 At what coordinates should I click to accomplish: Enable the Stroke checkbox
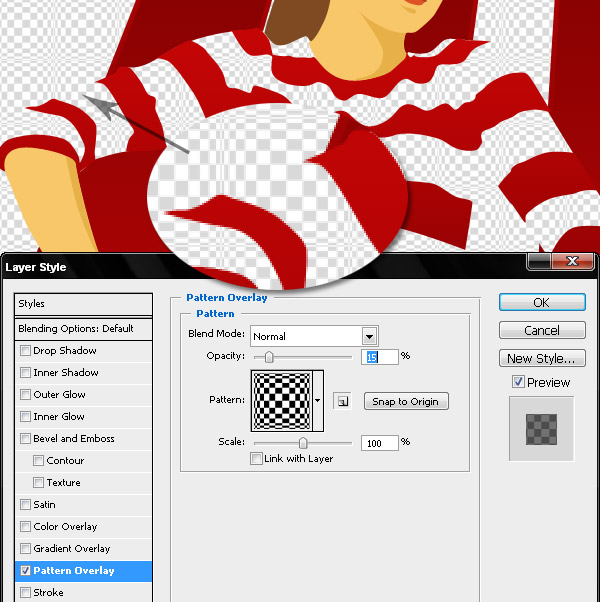click(25, 592)
